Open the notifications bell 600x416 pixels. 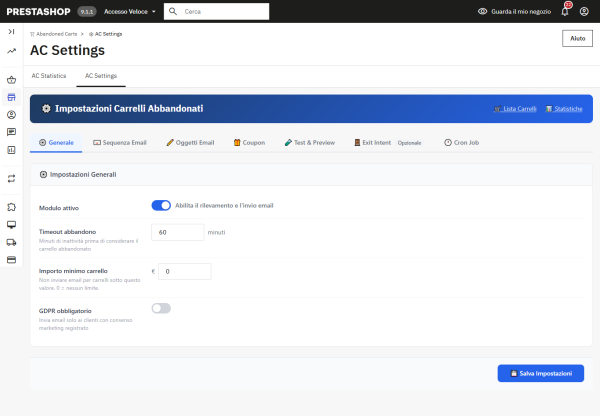click(x=565, y=11)
